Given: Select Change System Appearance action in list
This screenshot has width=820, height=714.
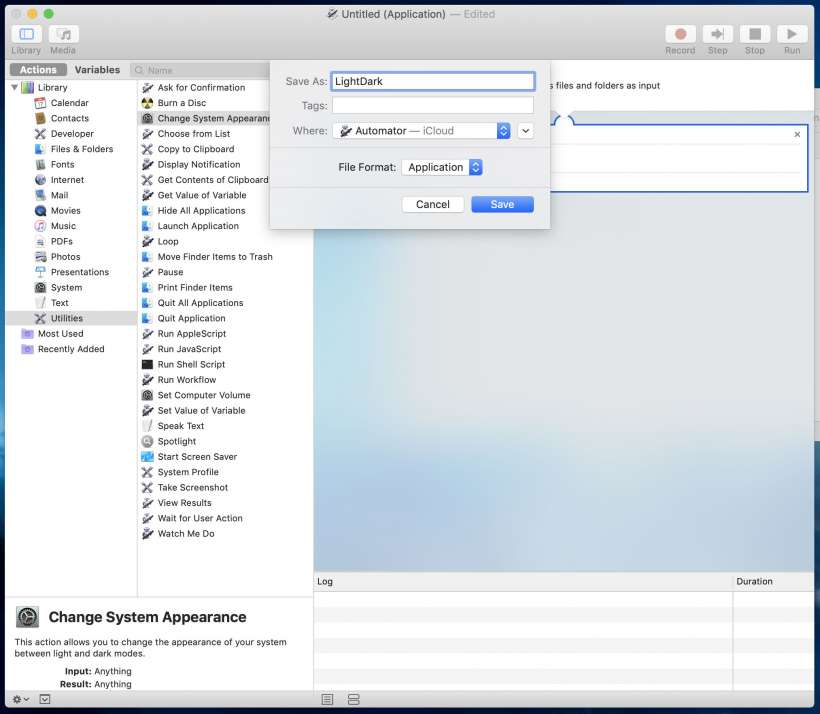Looking at the screenshot, I should point(204,118).
